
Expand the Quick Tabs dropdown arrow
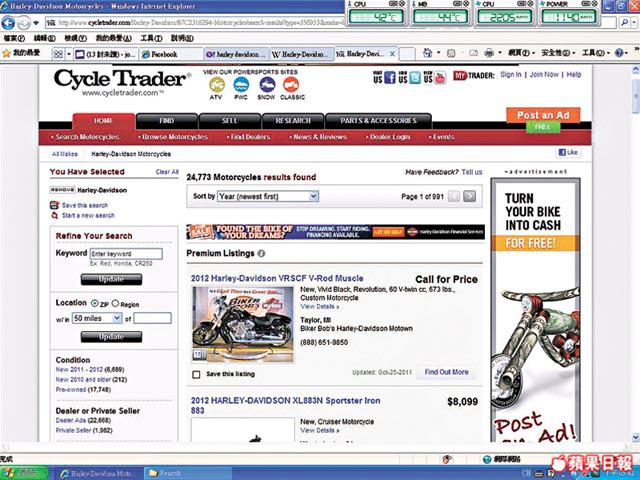click(69, 54)
